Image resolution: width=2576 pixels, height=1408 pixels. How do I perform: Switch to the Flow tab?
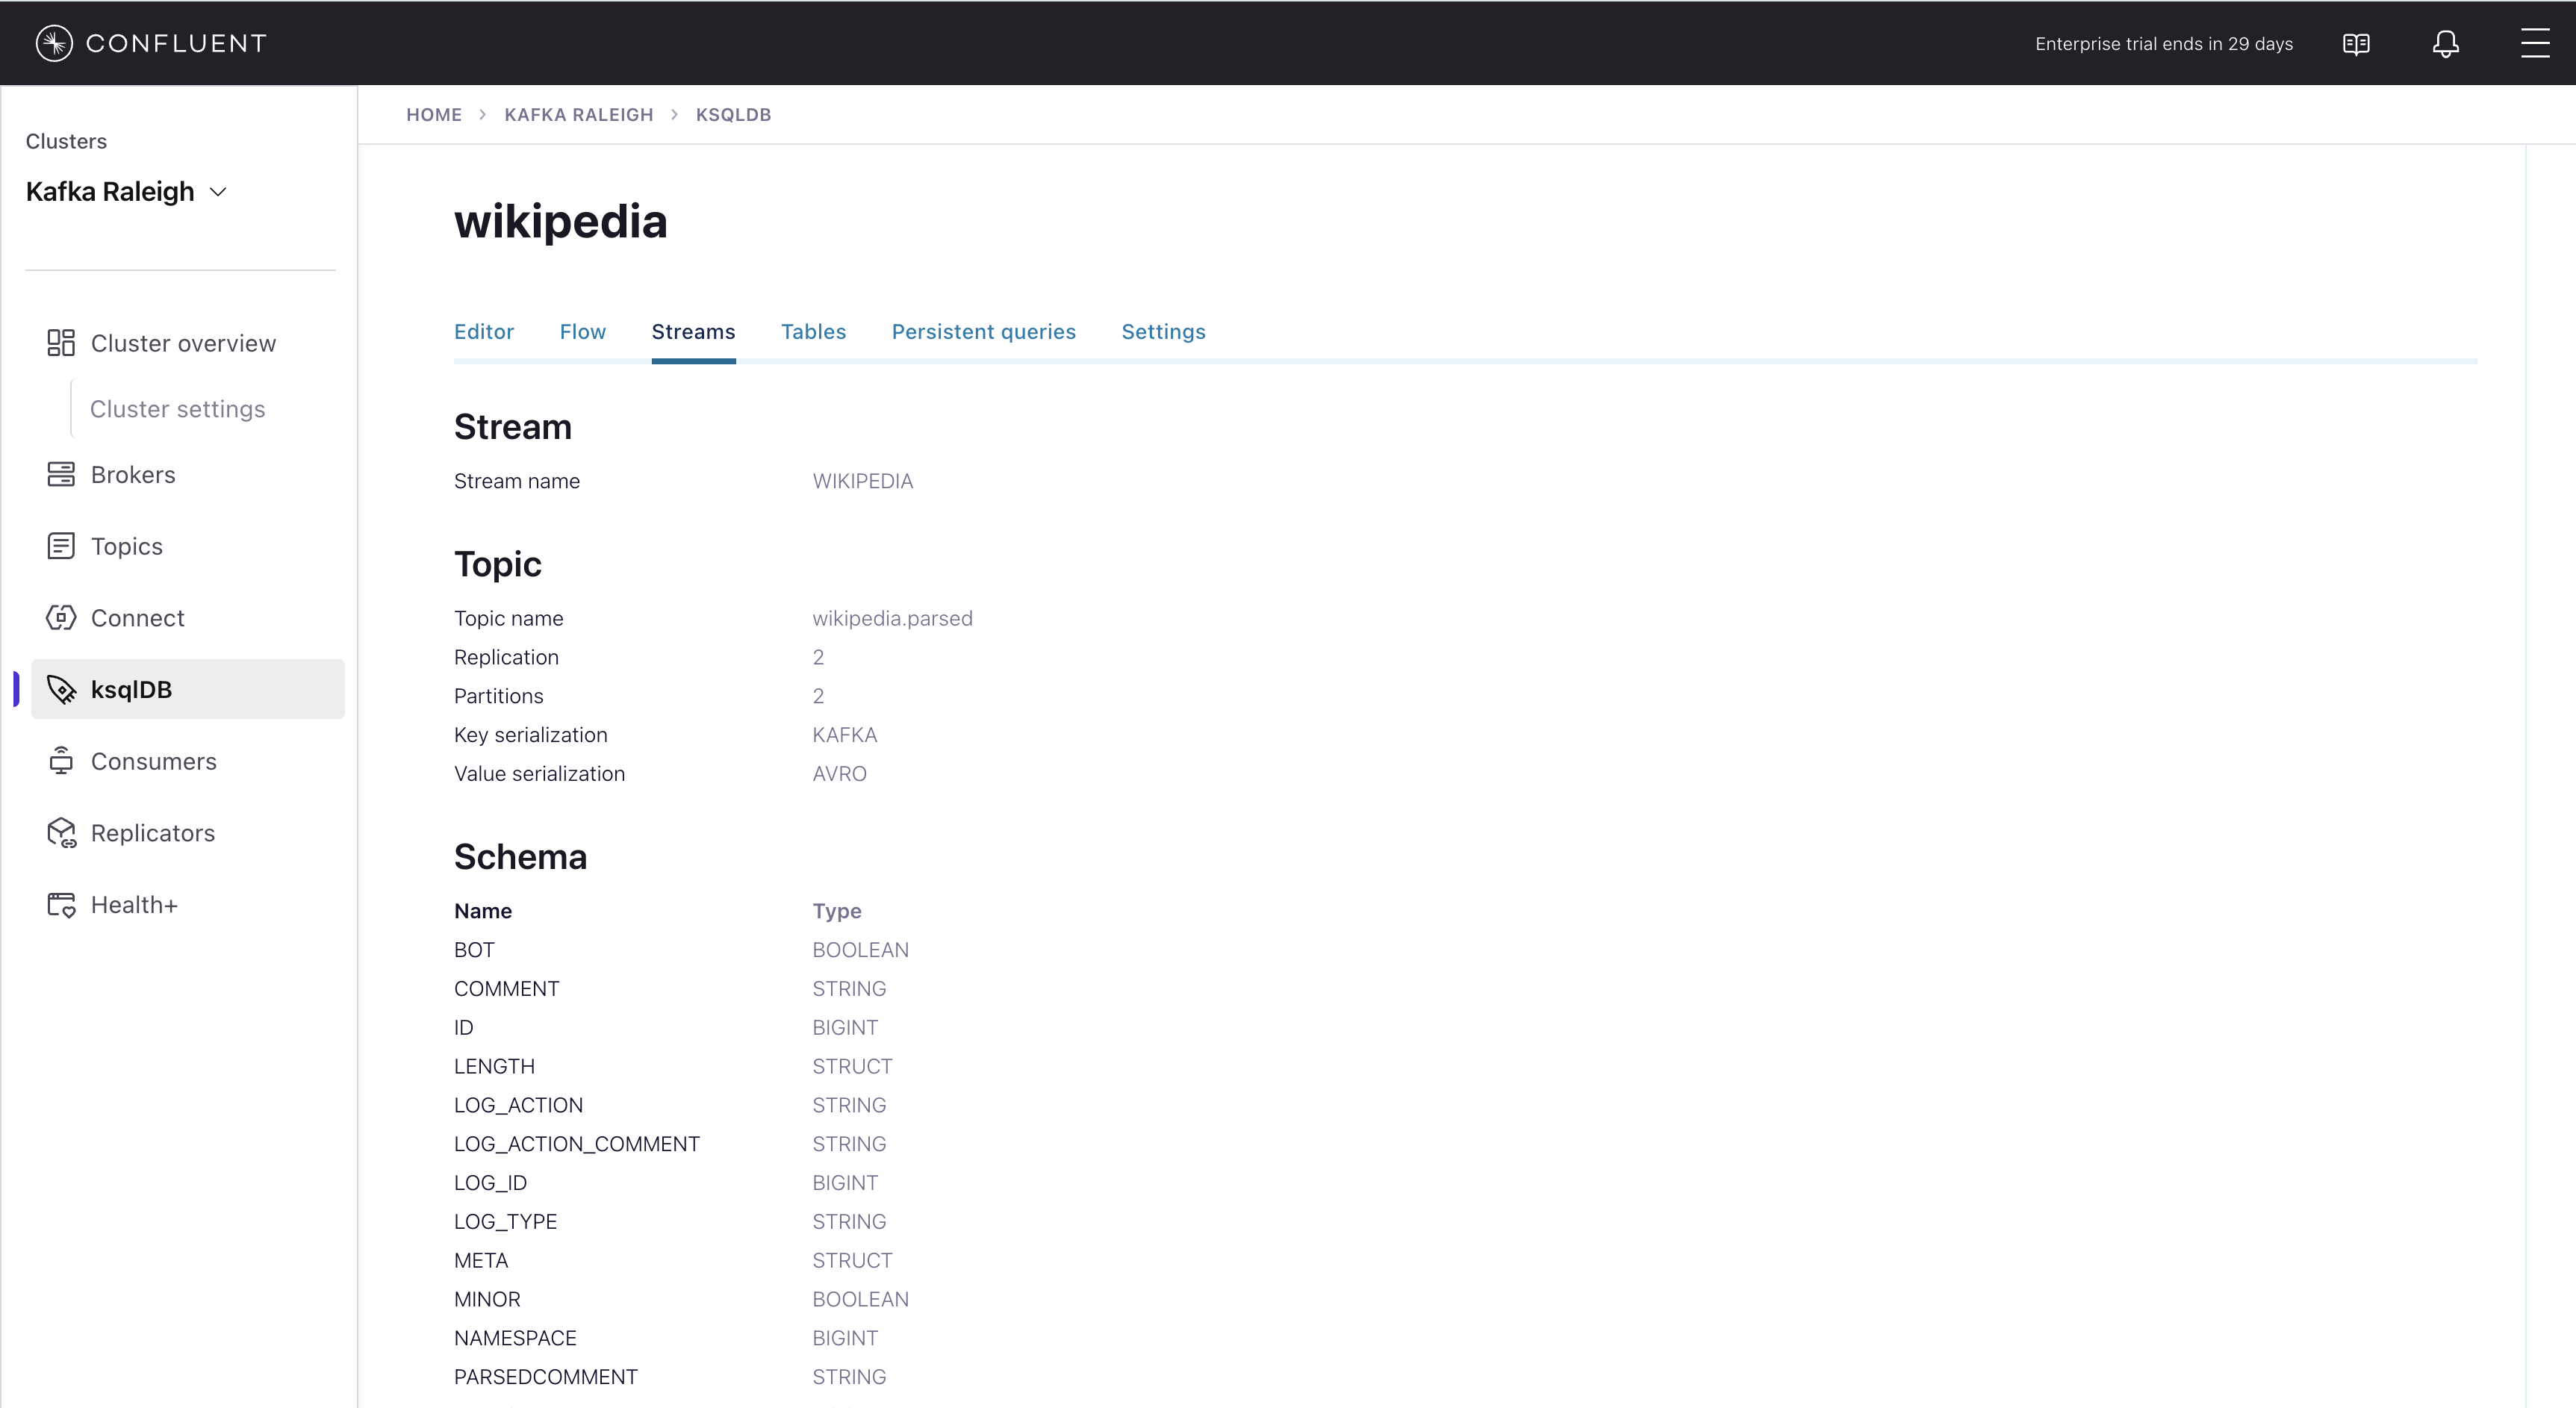[x=582, y=332]
